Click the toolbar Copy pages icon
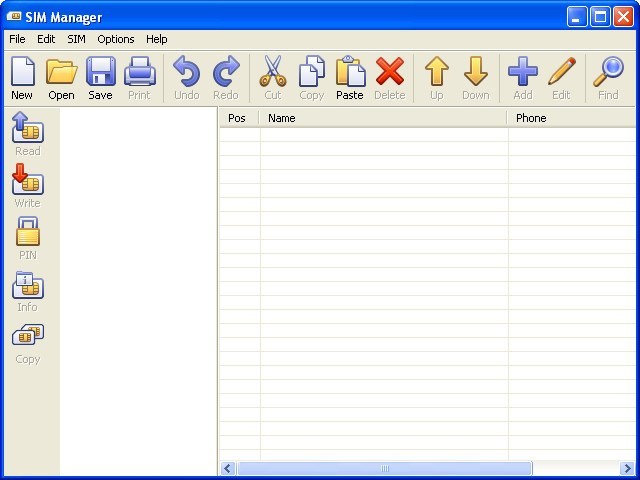Screen dimensions: 640x480 [311, 78]
